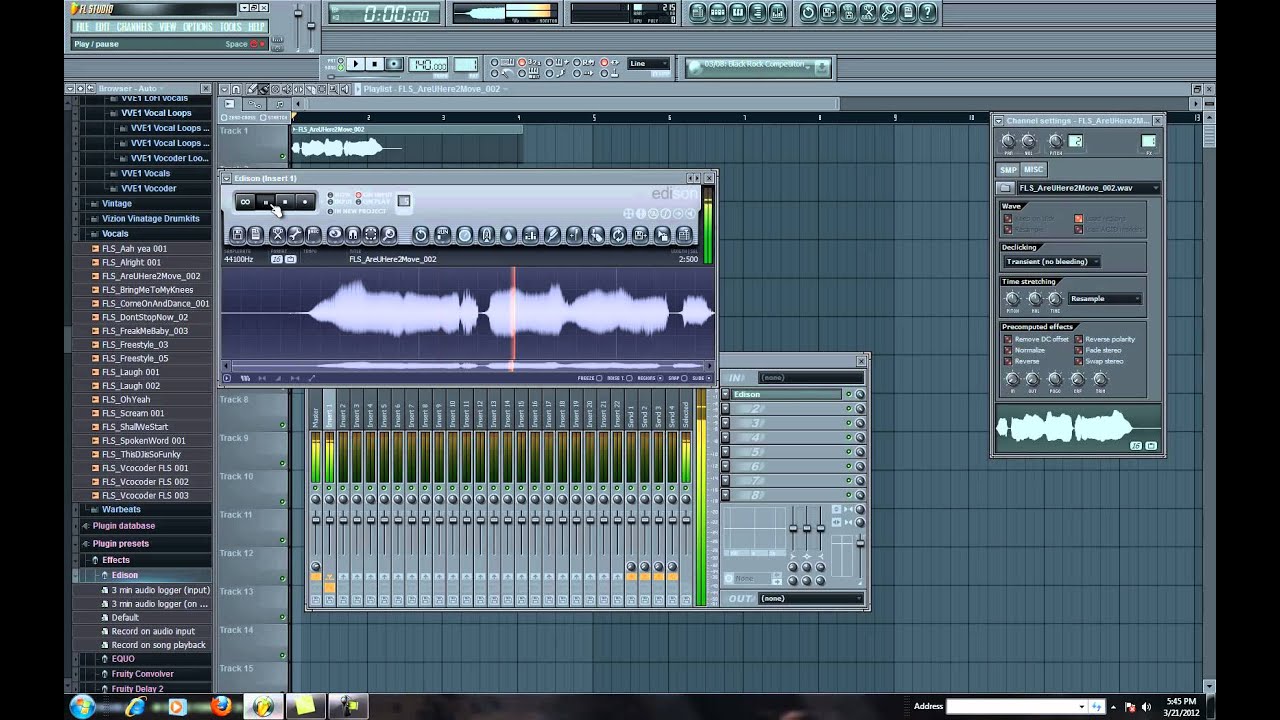Toggle Remove DC offset checkbox
Viewport: 1280px width, 720px height.
coord(1008,340)
